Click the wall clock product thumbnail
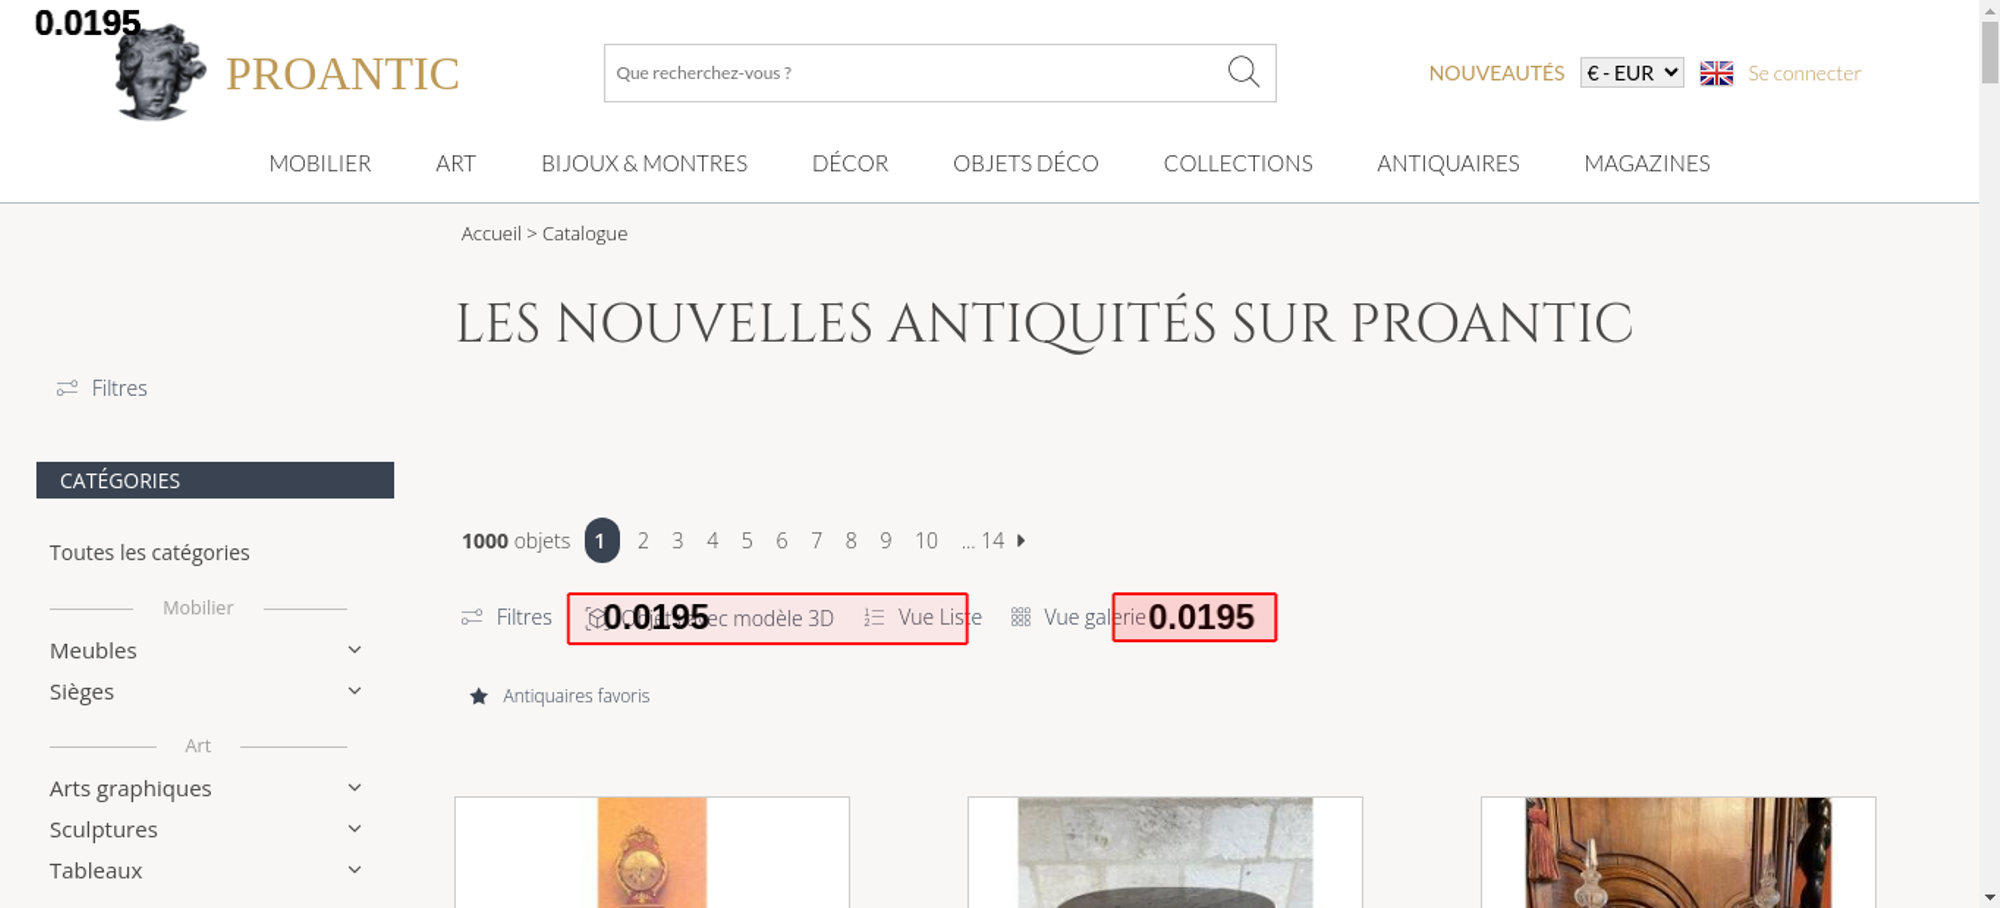This screenshot has height=908, width=2000. pos(652,853)
